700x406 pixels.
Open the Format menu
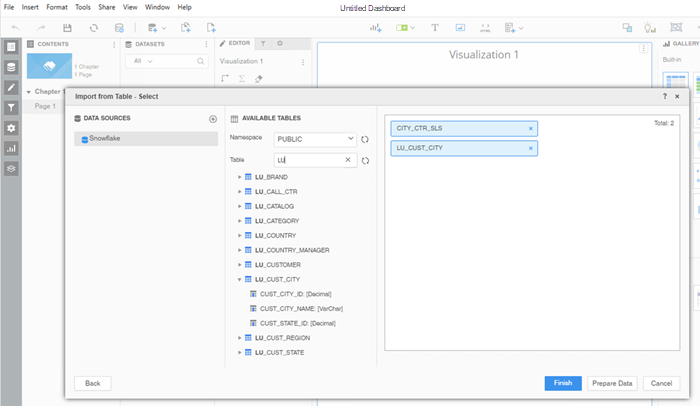pyautogui.click(x=57, y=7)
